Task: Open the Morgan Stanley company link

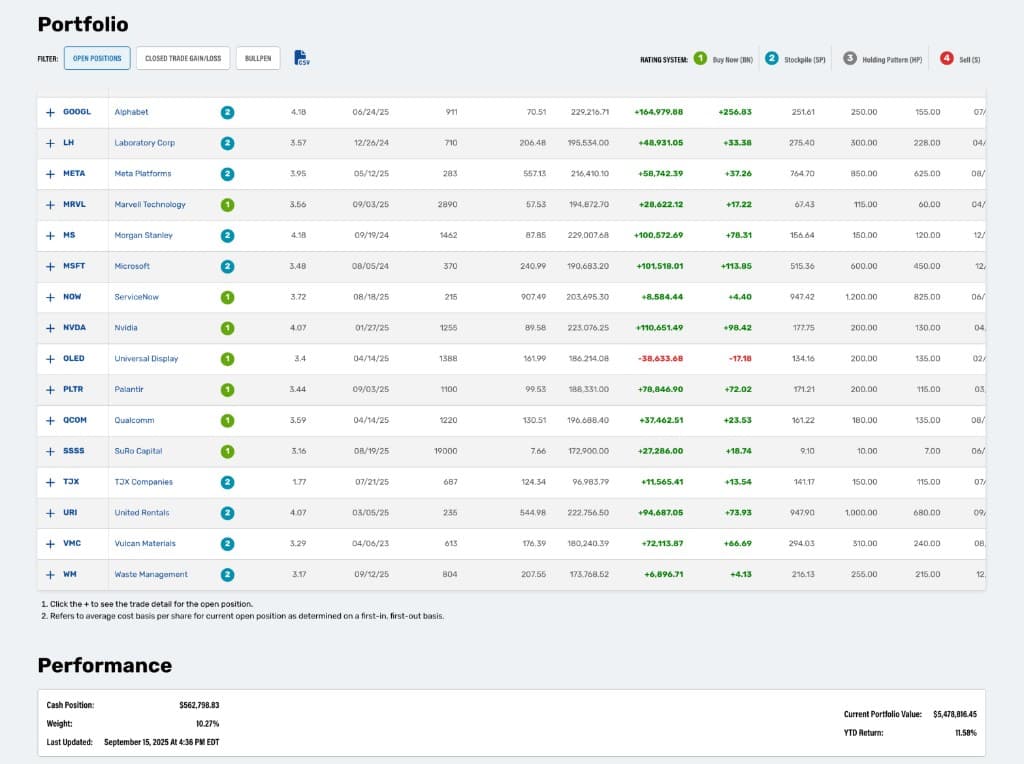Action: click(x=143, y=236)
